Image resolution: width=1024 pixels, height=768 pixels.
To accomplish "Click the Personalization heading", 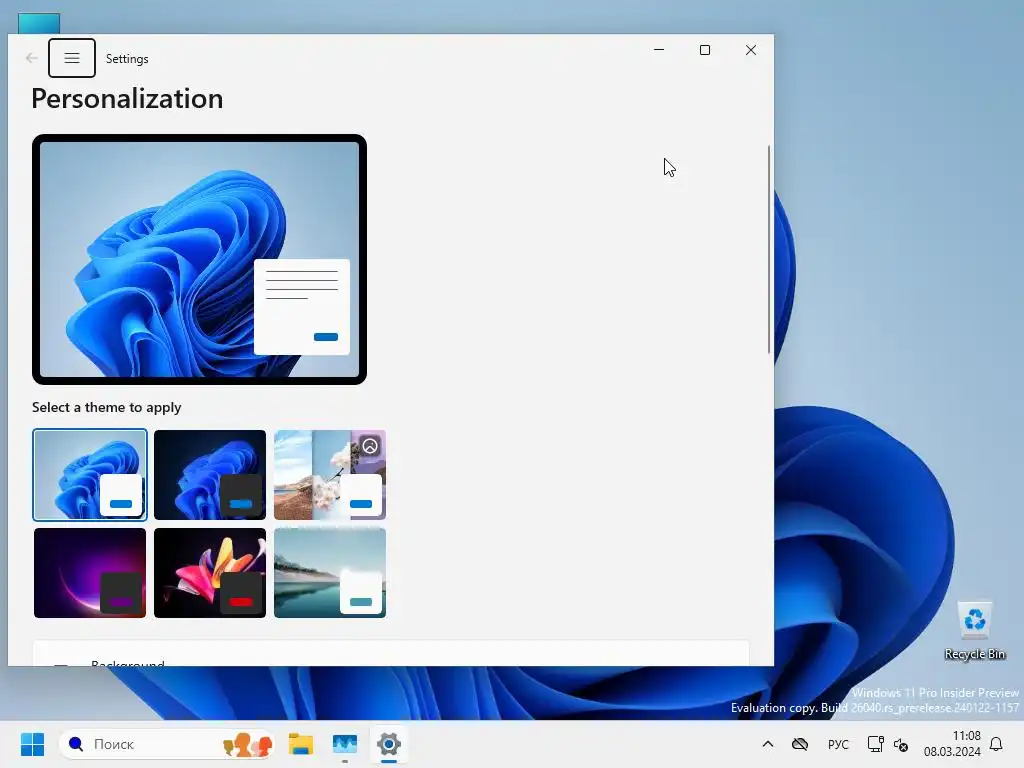I will 127,99.
